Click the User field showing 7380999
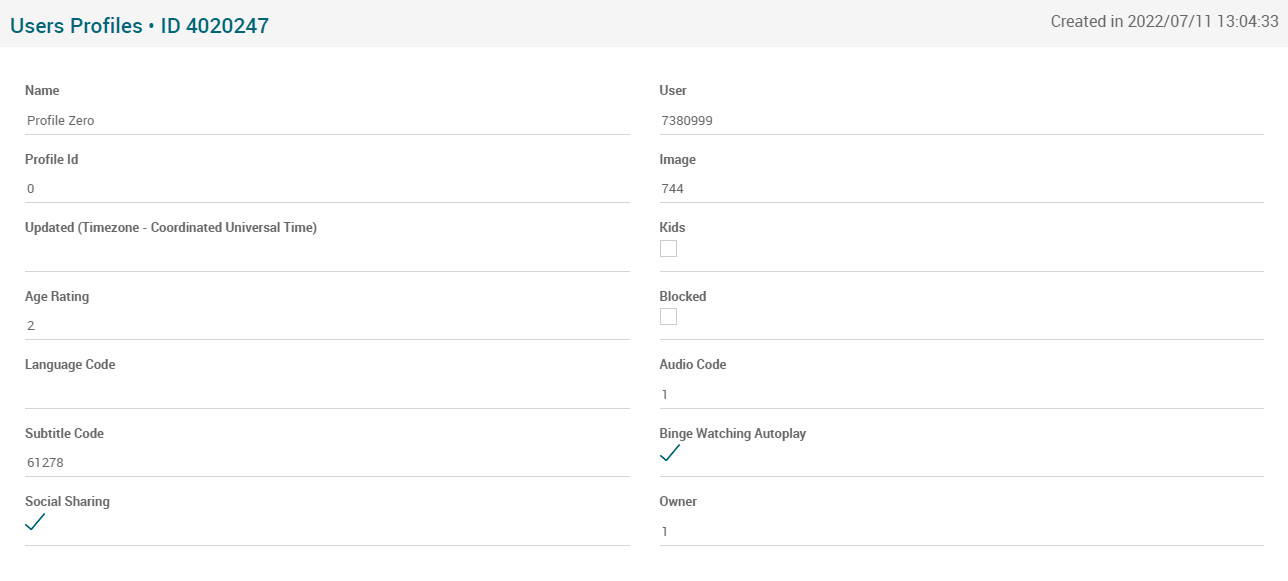The width and height of the screenshot is (1288, 581). 961,120
